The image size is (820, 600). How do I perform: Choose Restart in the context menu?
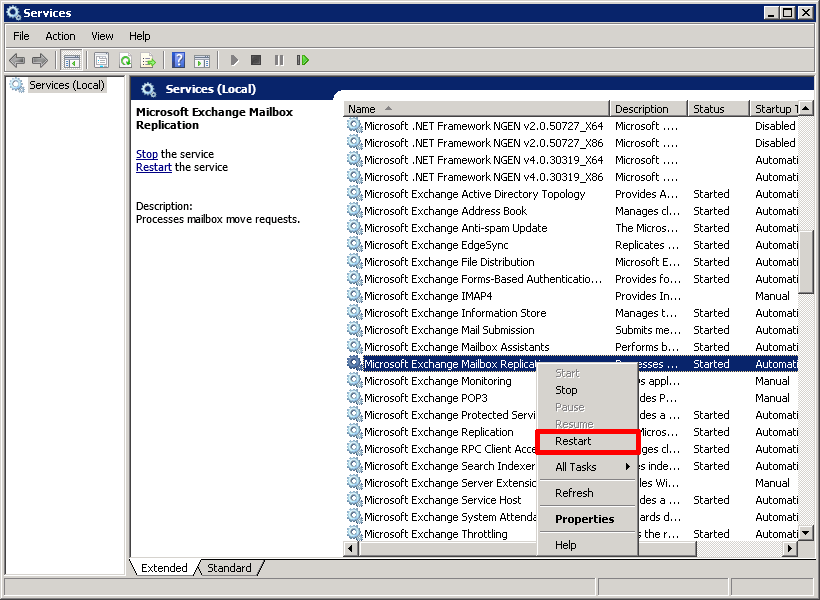pos(587,441)
